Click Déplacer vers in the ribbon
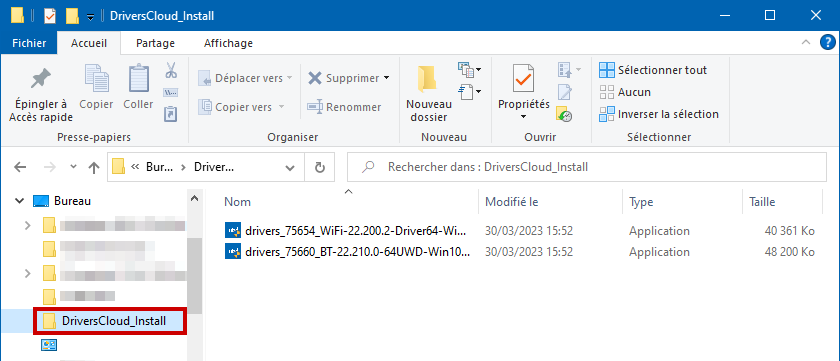The width and height of the screenshot is (840, 361). [x=245, y=78]
